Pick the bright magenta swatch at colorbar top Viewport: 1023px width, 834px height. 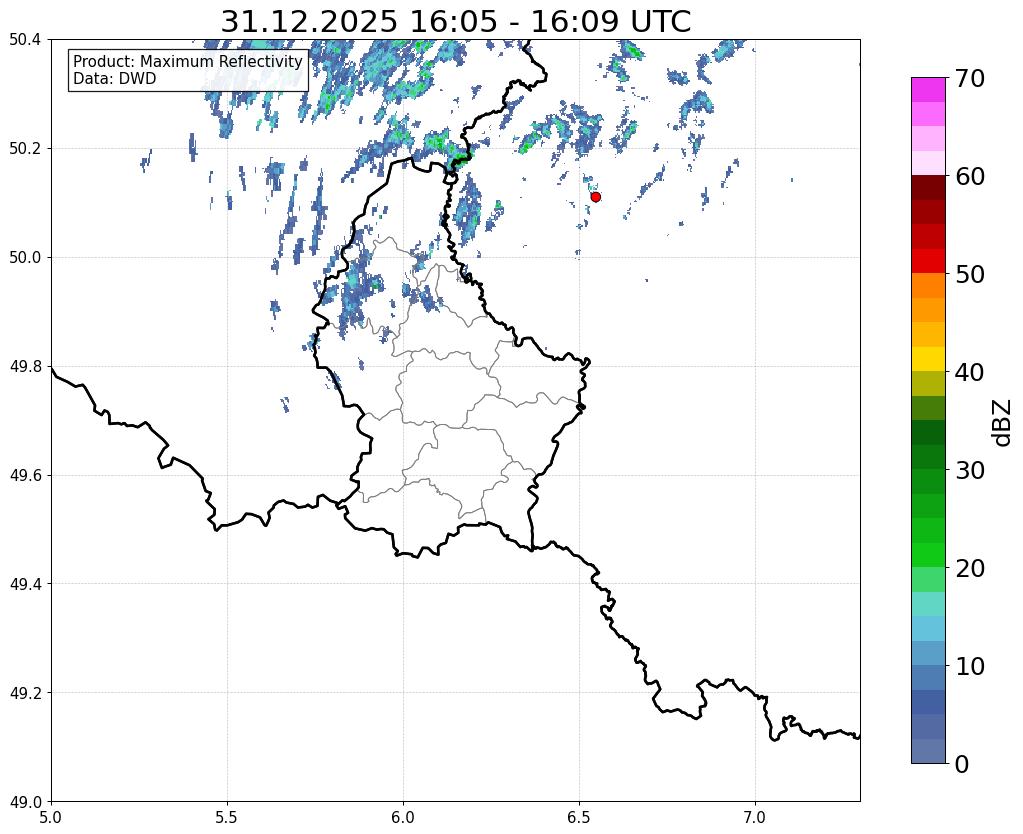pos(928,90)
